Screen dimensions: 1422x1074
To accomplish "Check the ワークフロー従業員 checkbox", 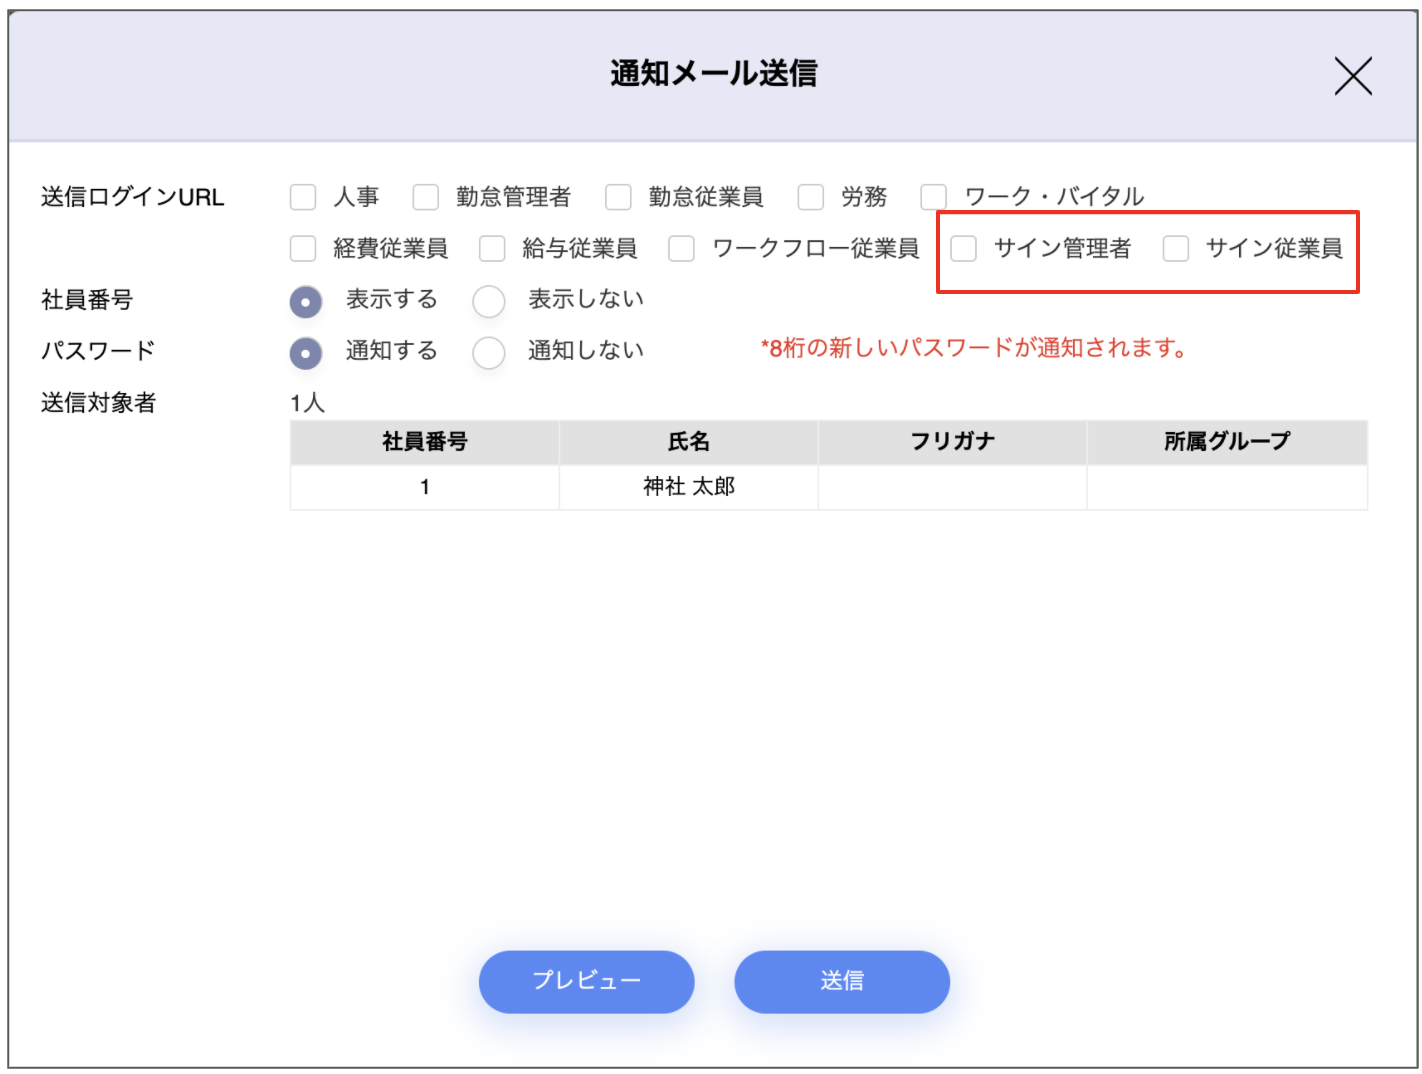I will coord(681,248).
